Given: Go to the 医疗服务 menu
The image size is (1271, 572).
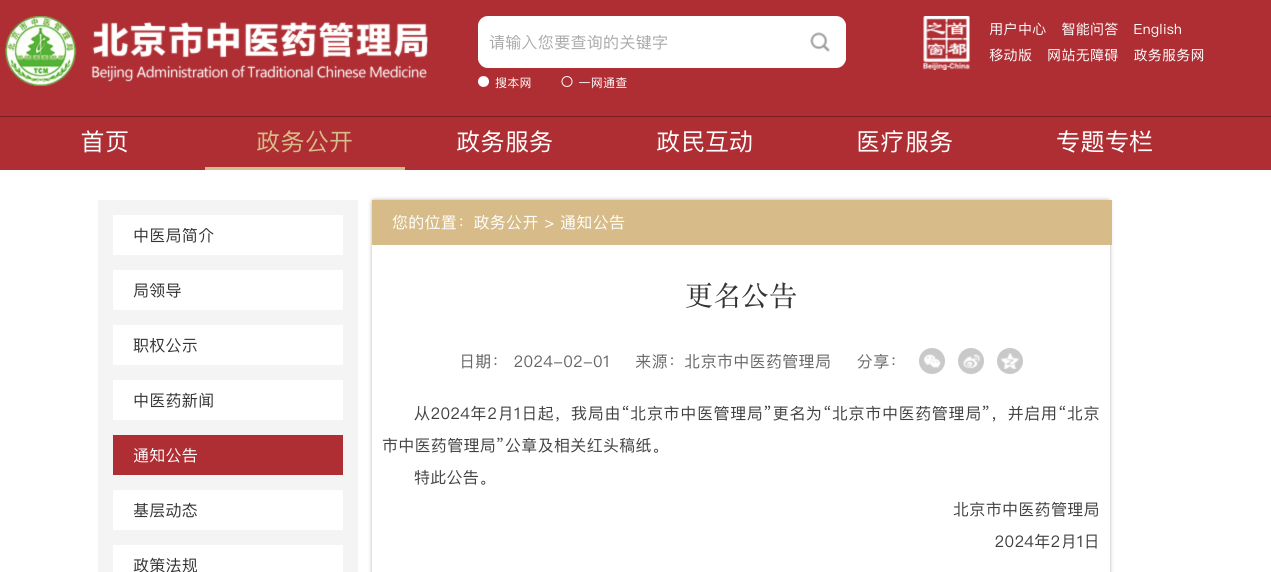Looking at the screenshot, I should [905, 142].
